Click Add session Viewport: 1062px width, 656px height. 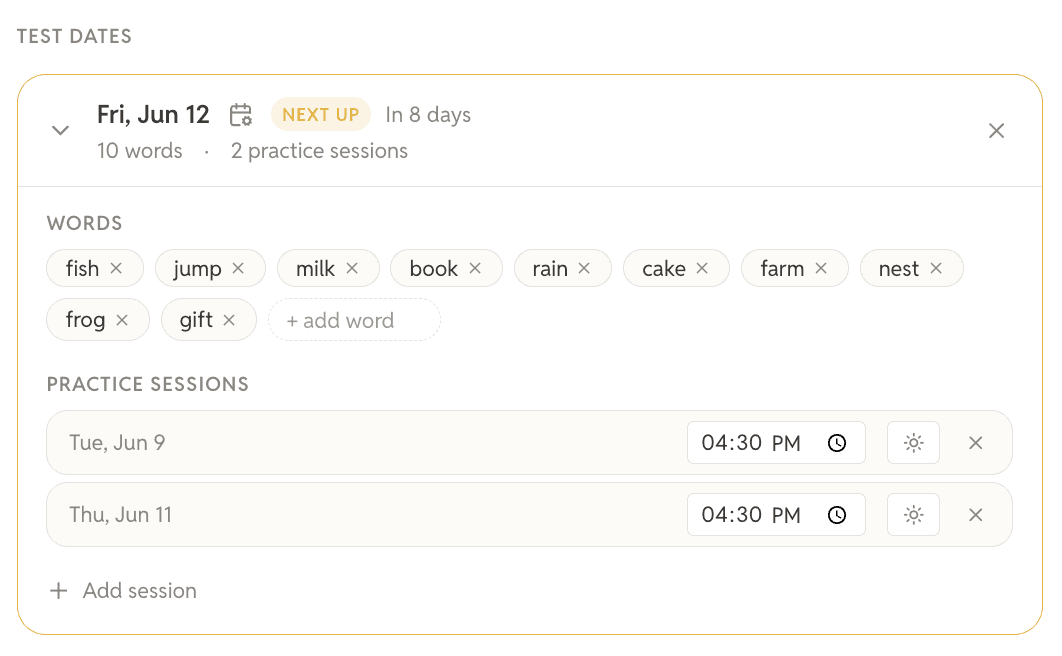click(x=123, y=590)
